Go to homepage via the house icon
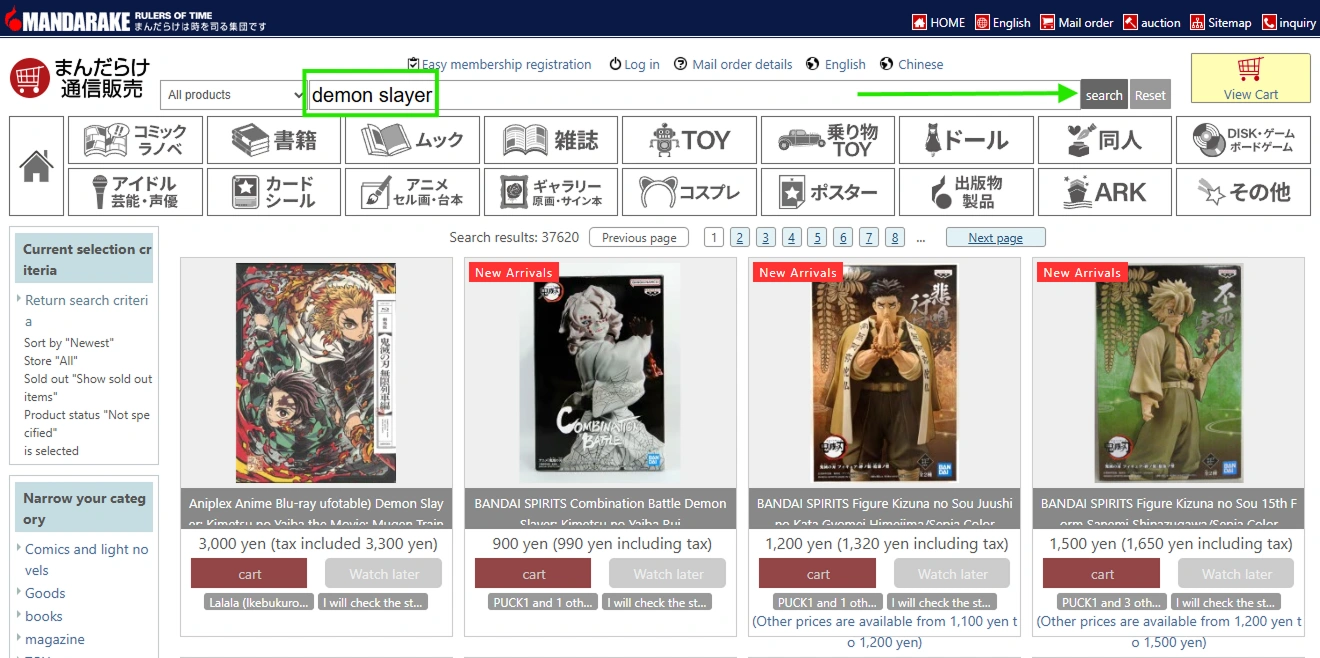This screenshot has height=658, width=1320. pos(36,165)
